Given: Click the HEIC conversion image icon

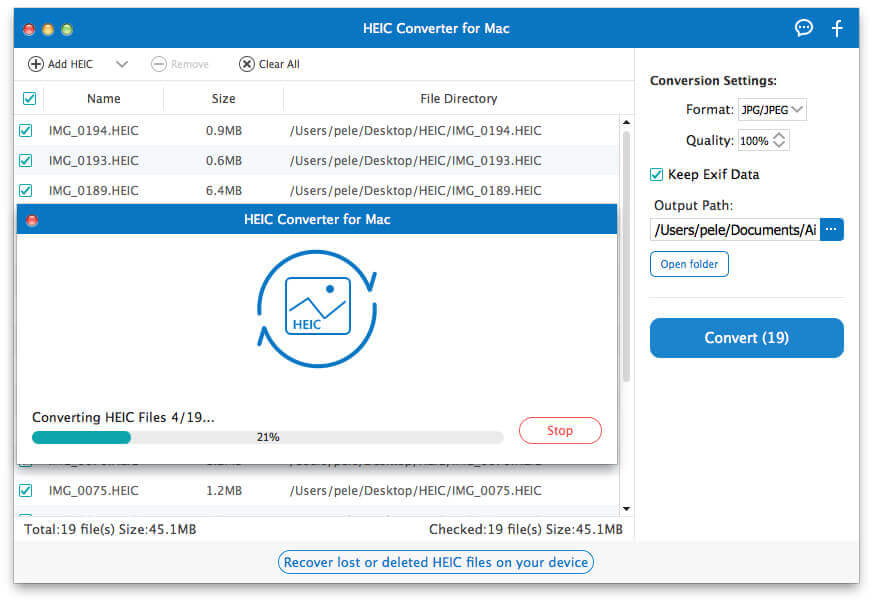Looking at the screenshot, I should point(317,308).
